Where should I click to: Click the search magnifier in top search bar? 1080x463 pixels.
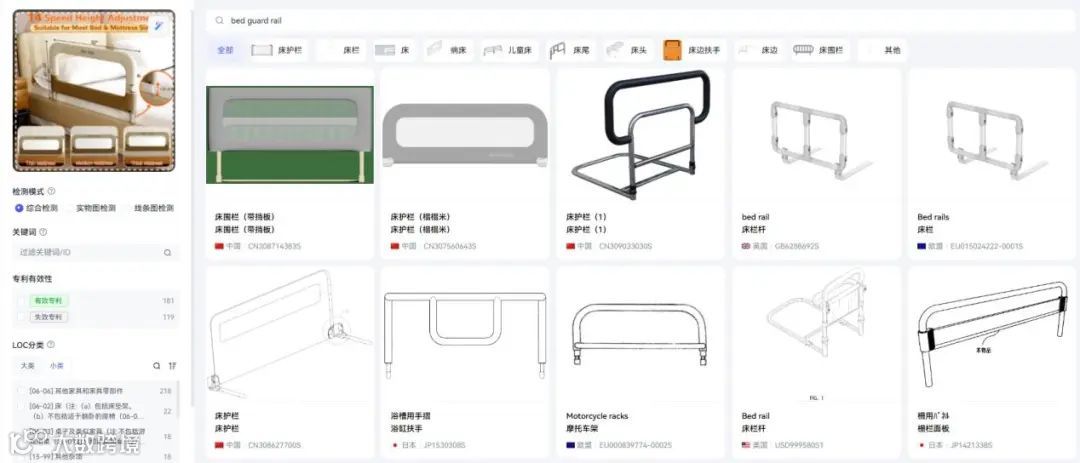tap(219, 21)
